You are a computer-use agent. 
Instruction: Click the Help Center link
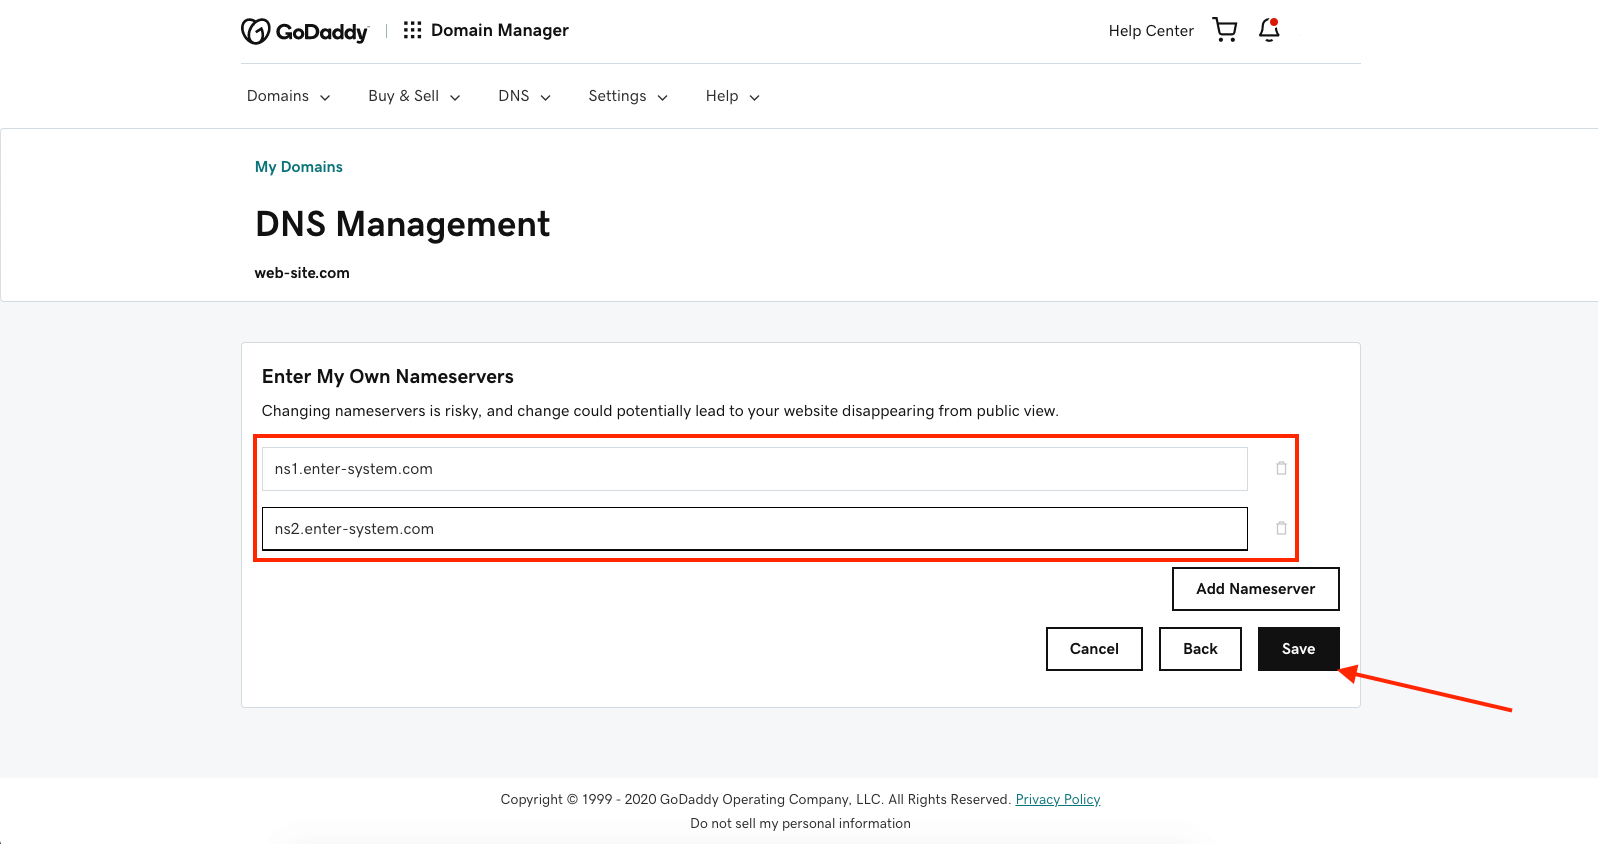[1150, 31]
